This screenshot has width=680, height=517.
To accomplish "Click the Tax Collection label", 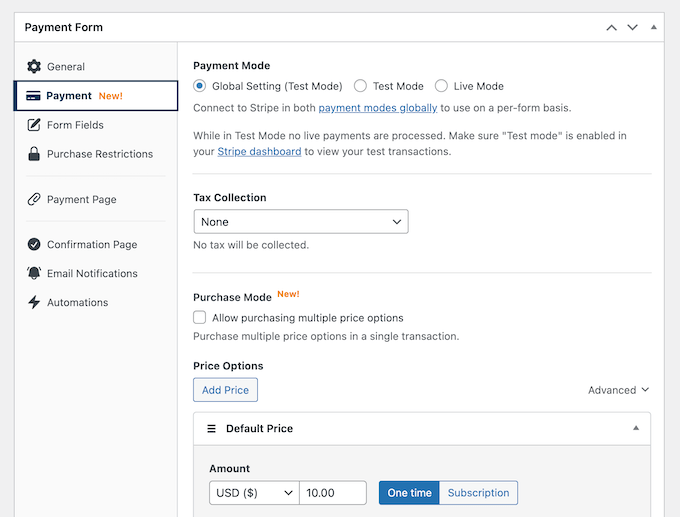I will click(230, 197).
